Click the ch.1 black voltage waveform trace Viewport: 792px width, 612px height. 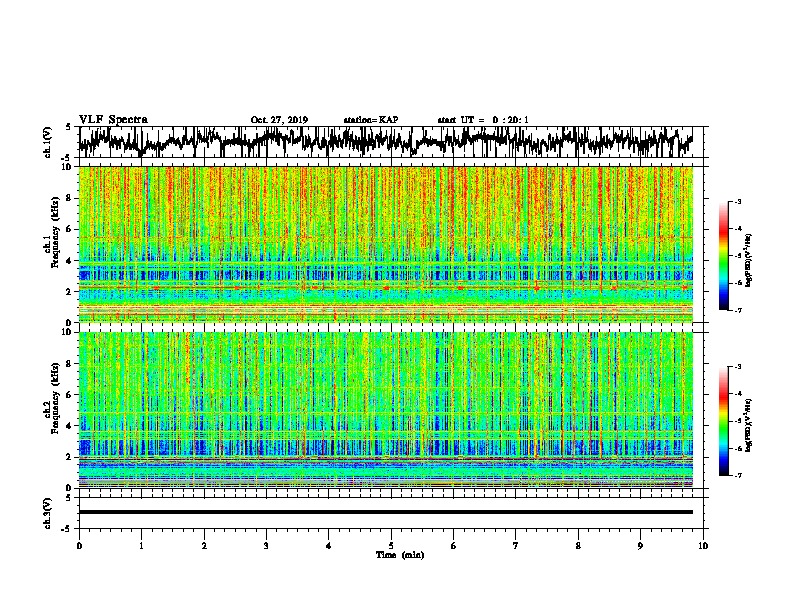pyautogui.click(x=385, y=142)
